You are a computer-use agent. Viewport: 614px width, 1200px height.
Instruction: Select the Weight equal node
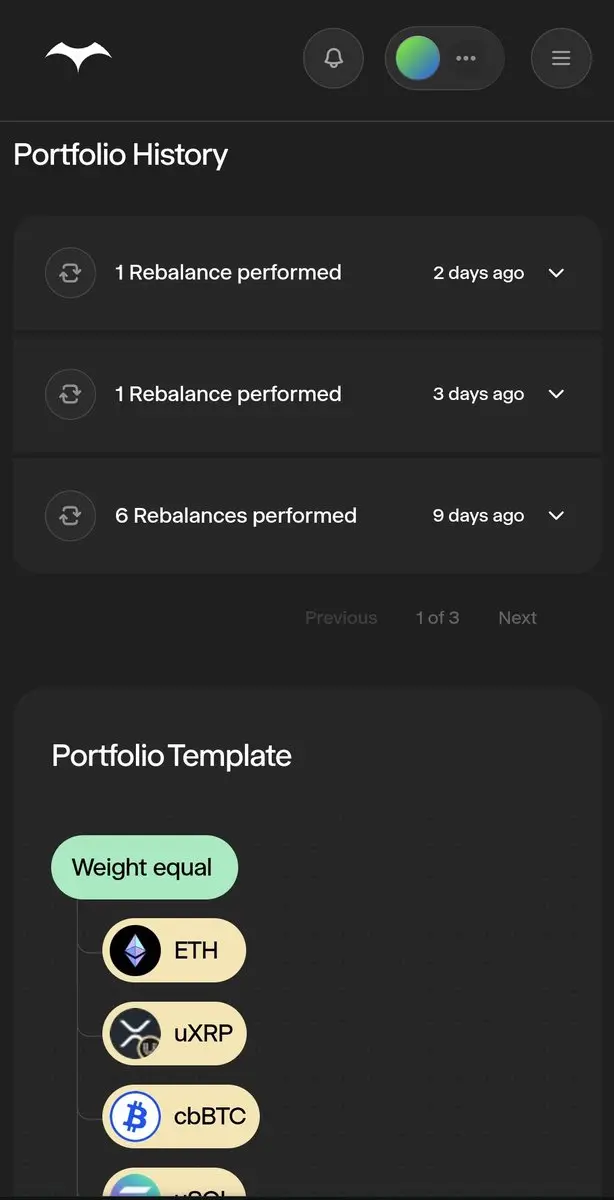[x=144, y=867]
